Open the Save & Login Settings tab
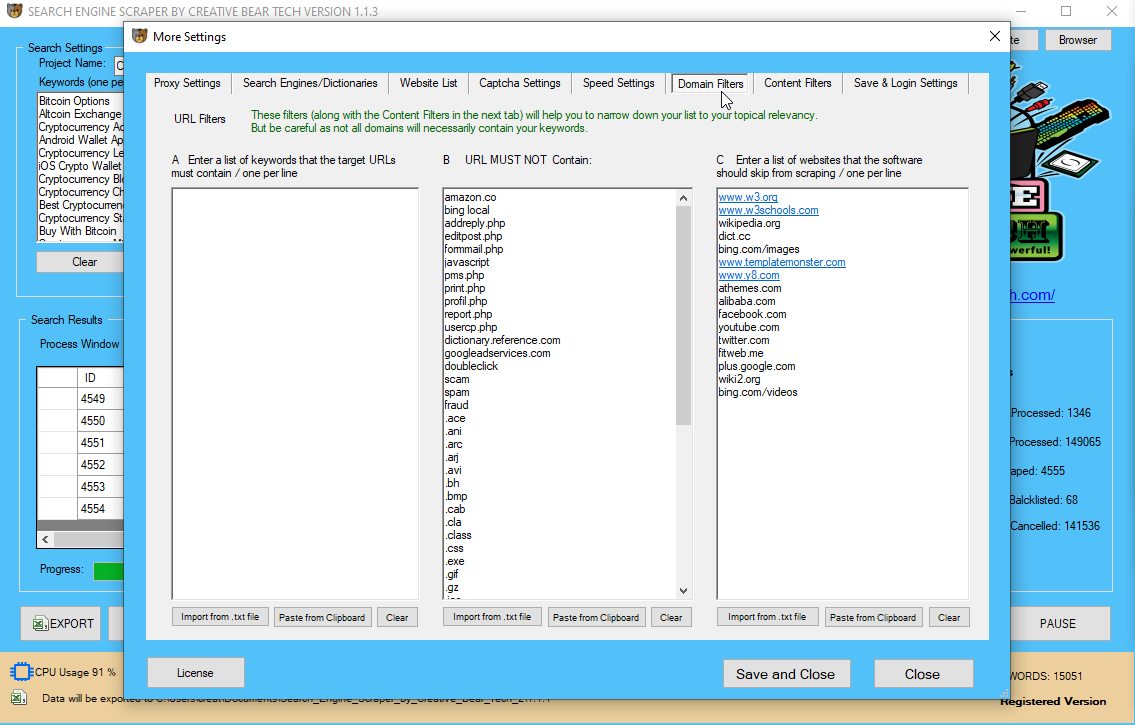This screenshot has height=725, width=1135. click(904, 84)
